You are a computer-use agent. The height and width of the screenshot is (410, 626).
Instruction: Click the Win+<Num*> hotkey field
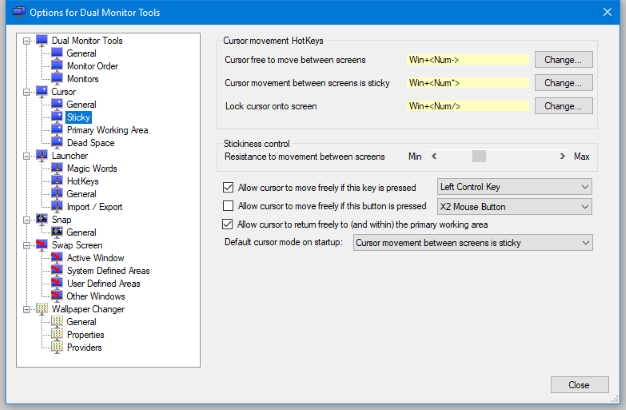(x=468, y=83)
